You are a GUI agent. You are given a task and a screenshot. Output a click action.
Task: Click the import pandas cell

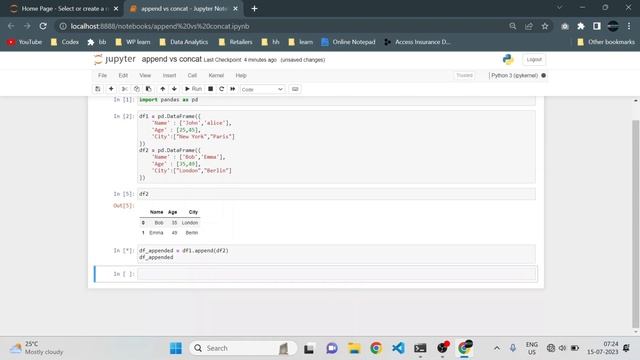coord(336,100)
